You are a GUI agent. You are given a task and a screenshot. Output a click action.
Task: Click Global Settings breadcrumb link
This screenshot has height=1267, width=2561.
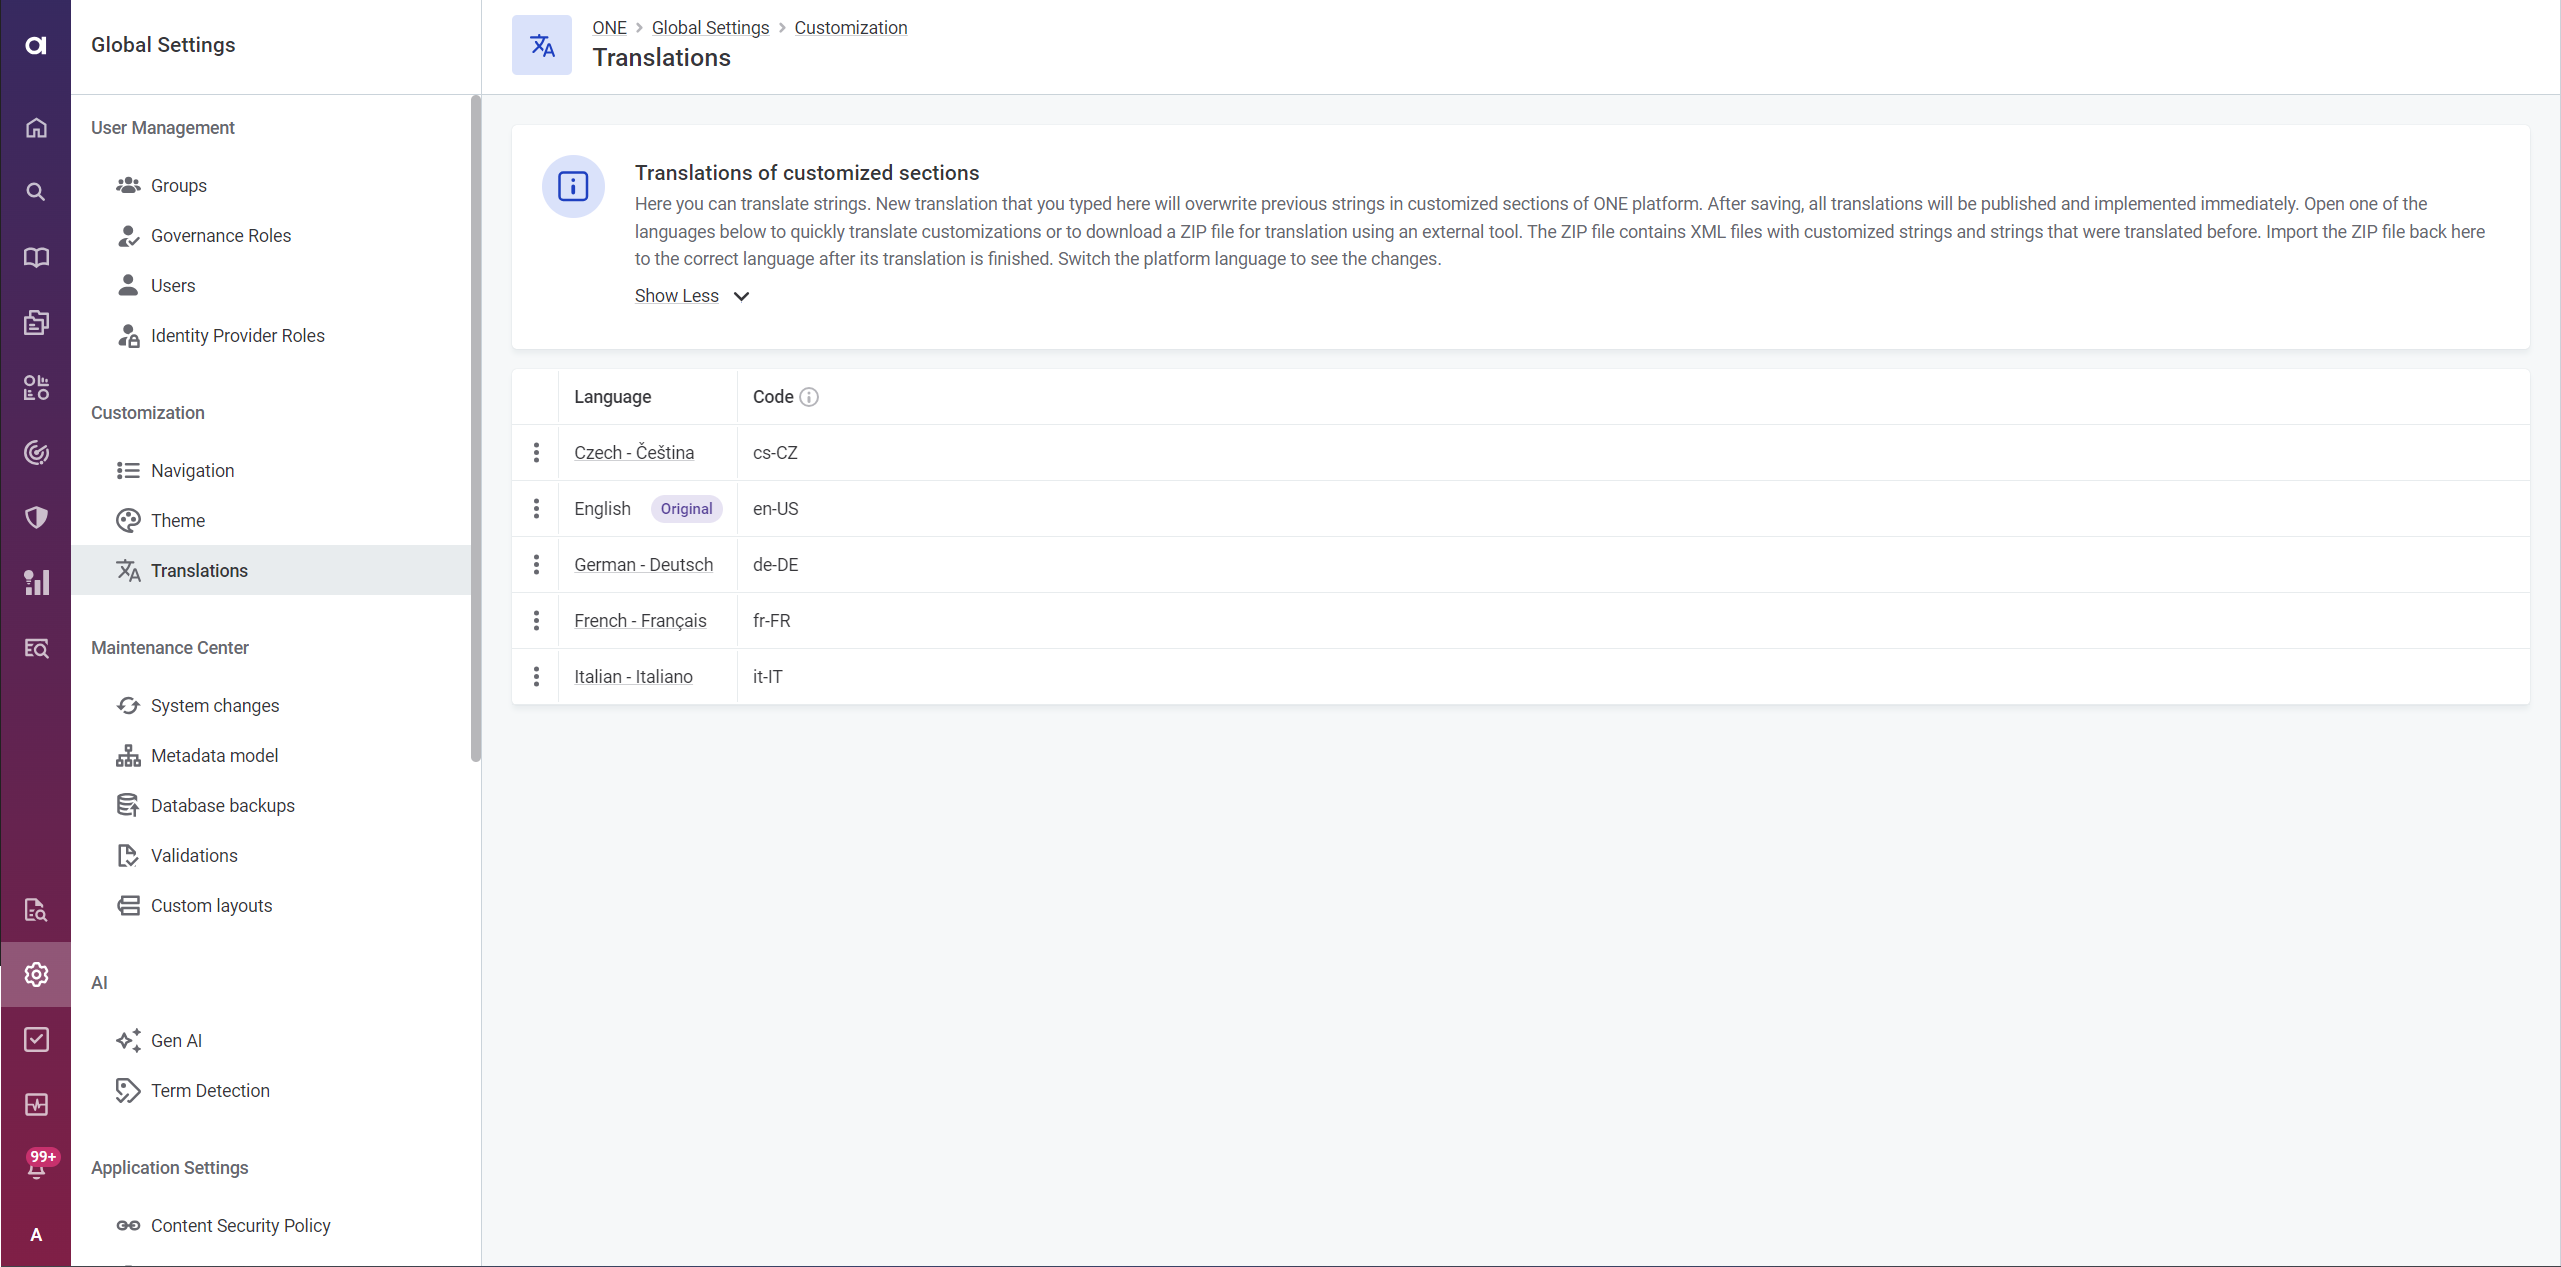[x=710, y=28]
